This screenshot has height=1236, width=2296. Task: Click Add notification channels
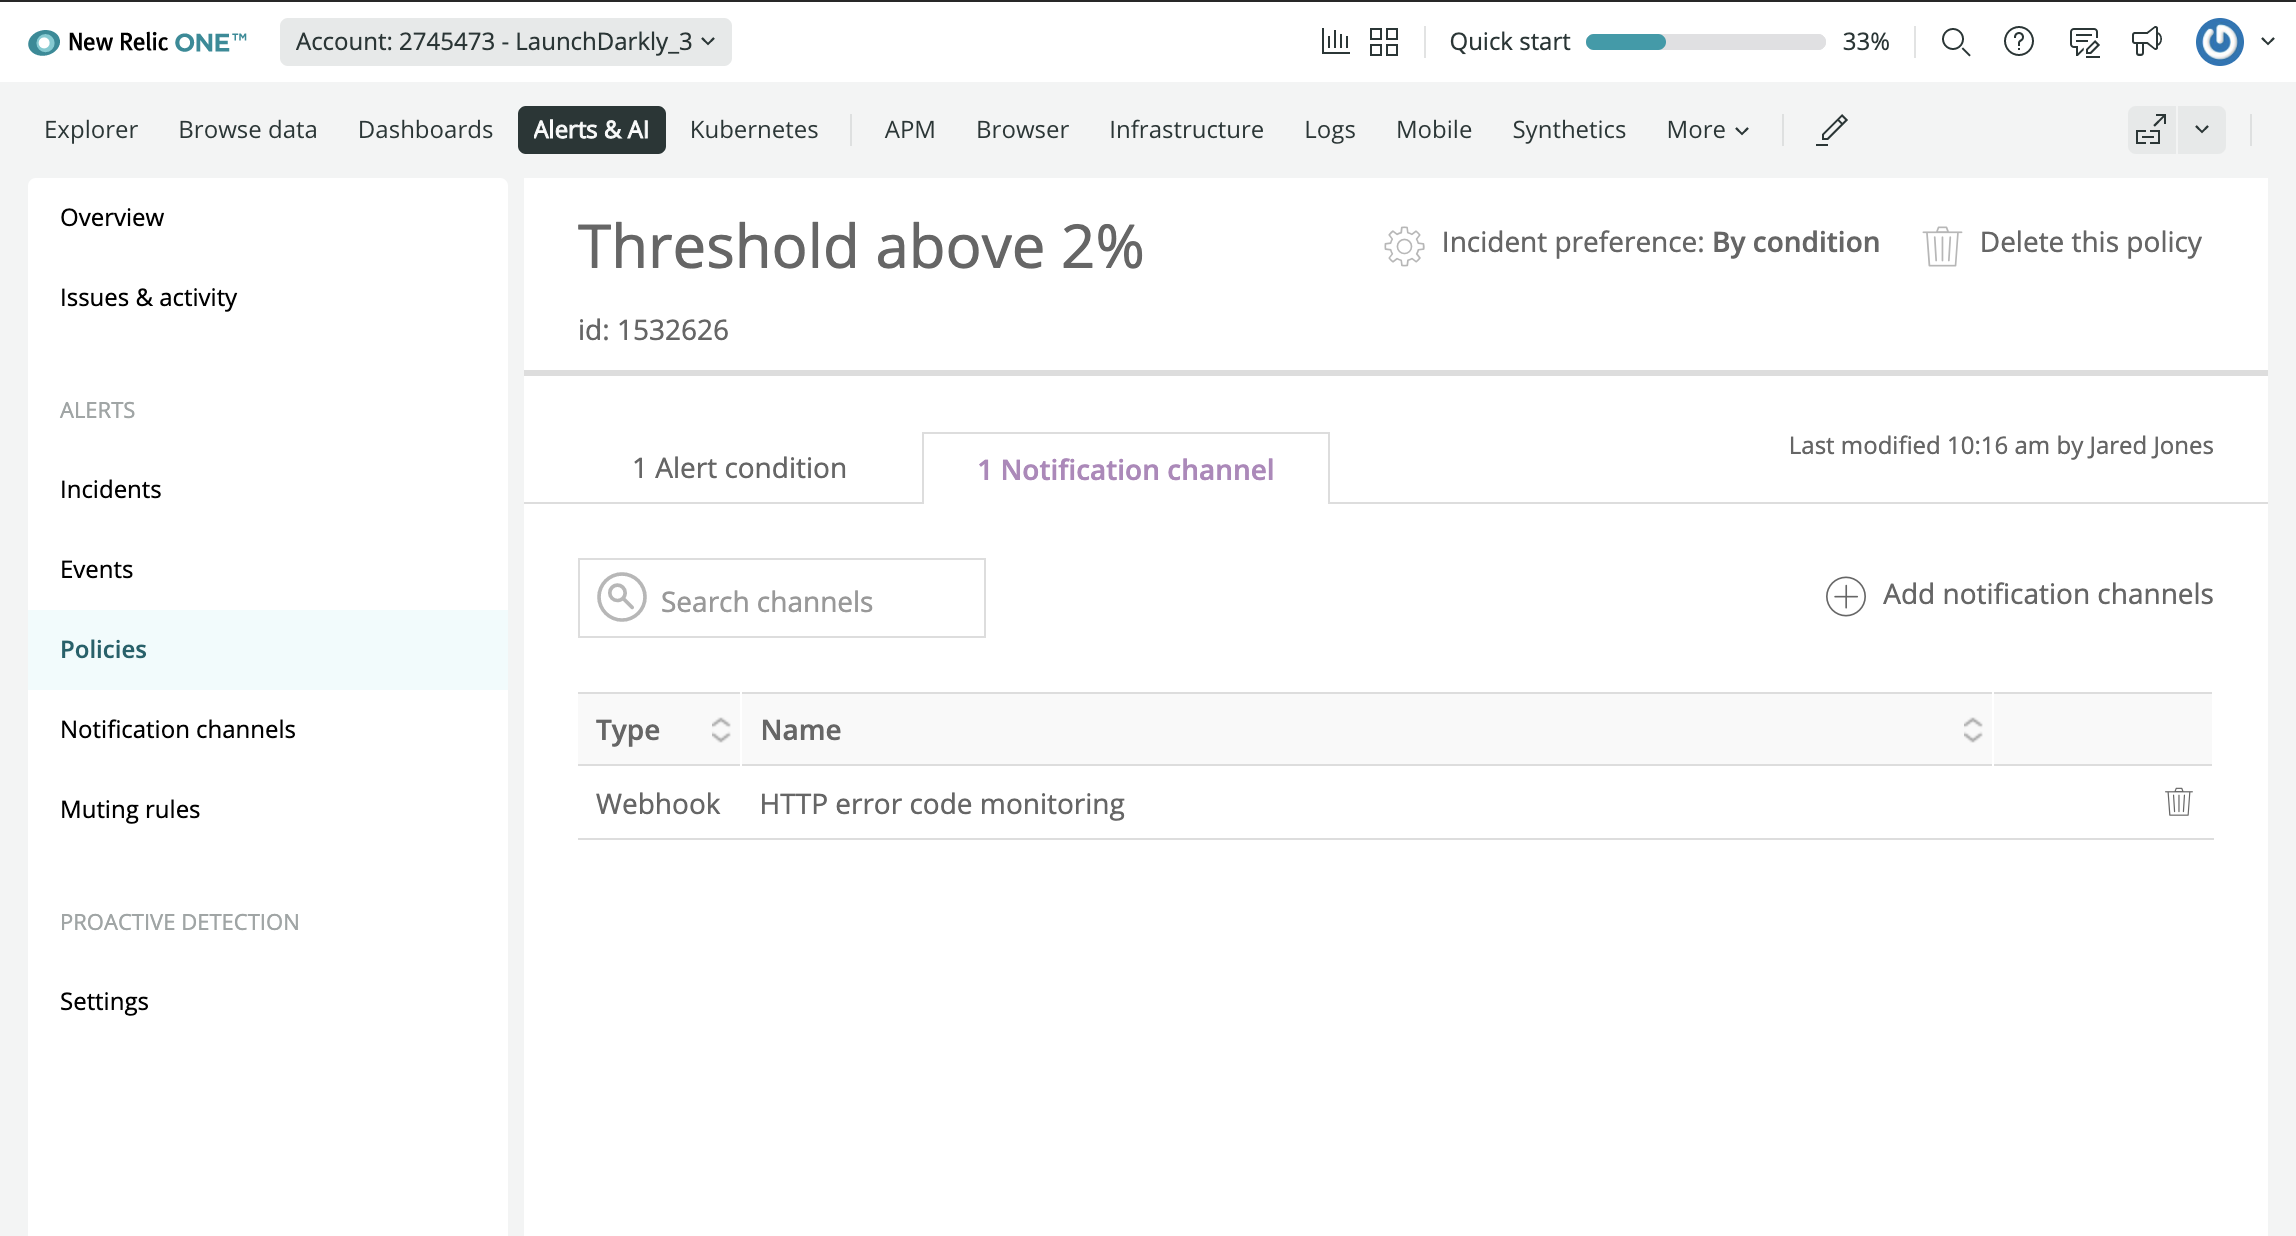2019,595
